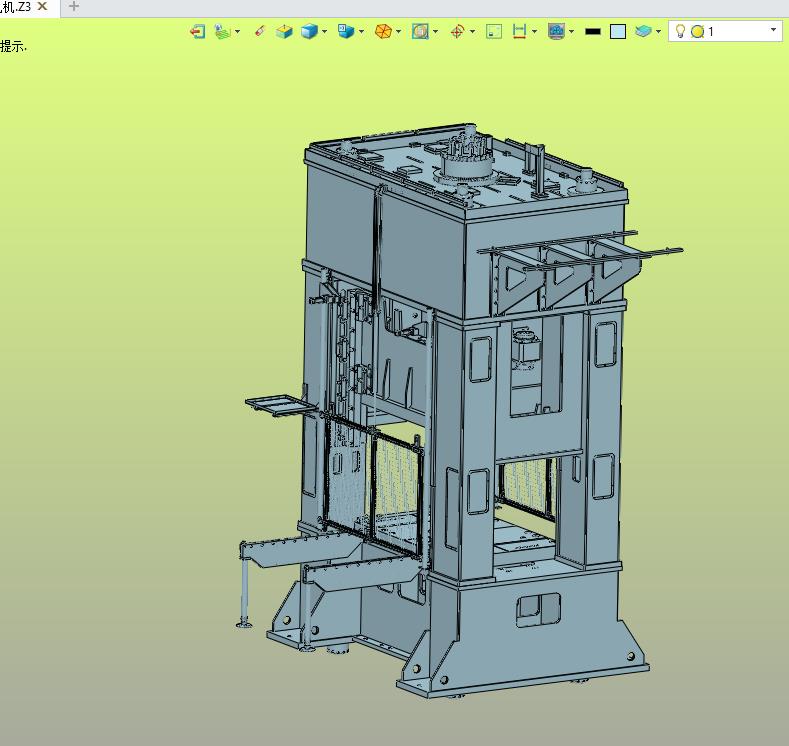Open dropdown arrow next to polygon mesh icon

point(398,32)
